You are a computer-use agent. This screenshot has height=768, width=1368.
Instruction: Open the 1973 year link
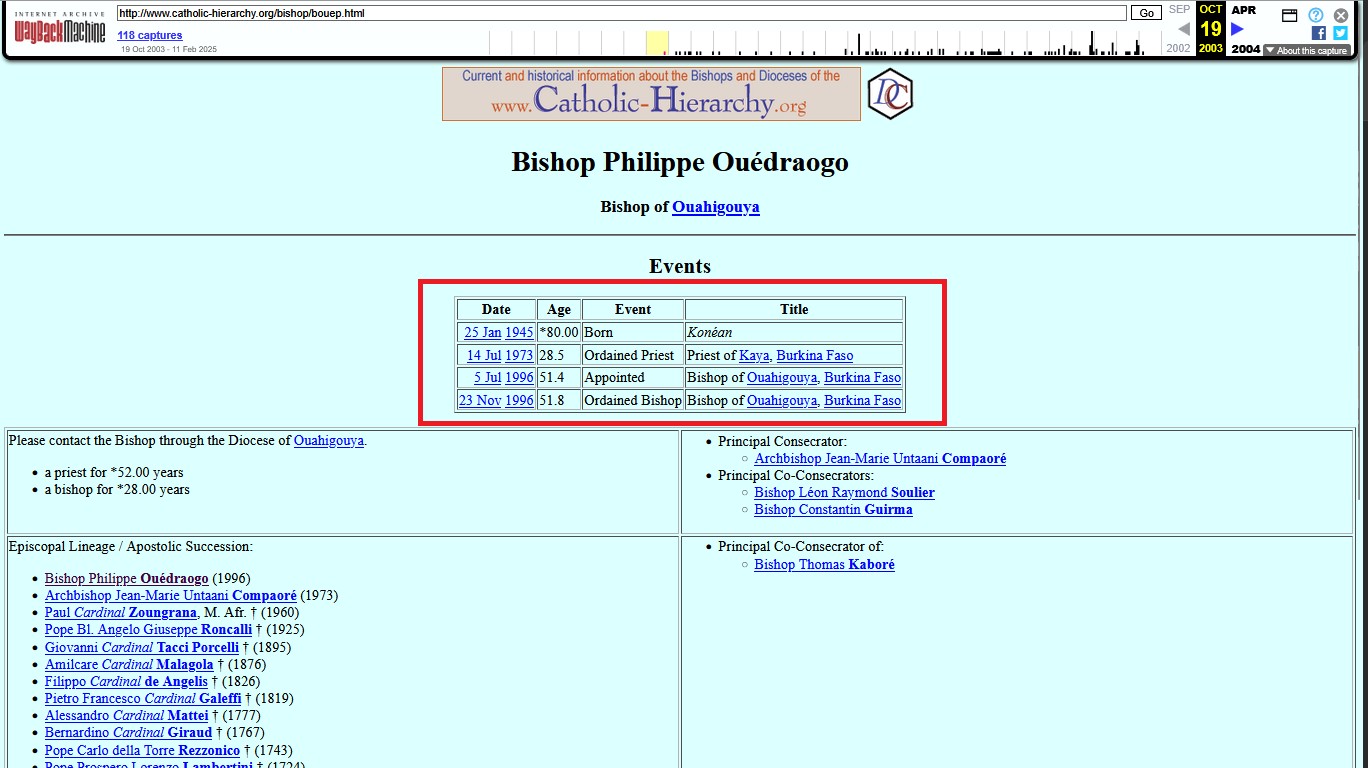coord(519,355)
